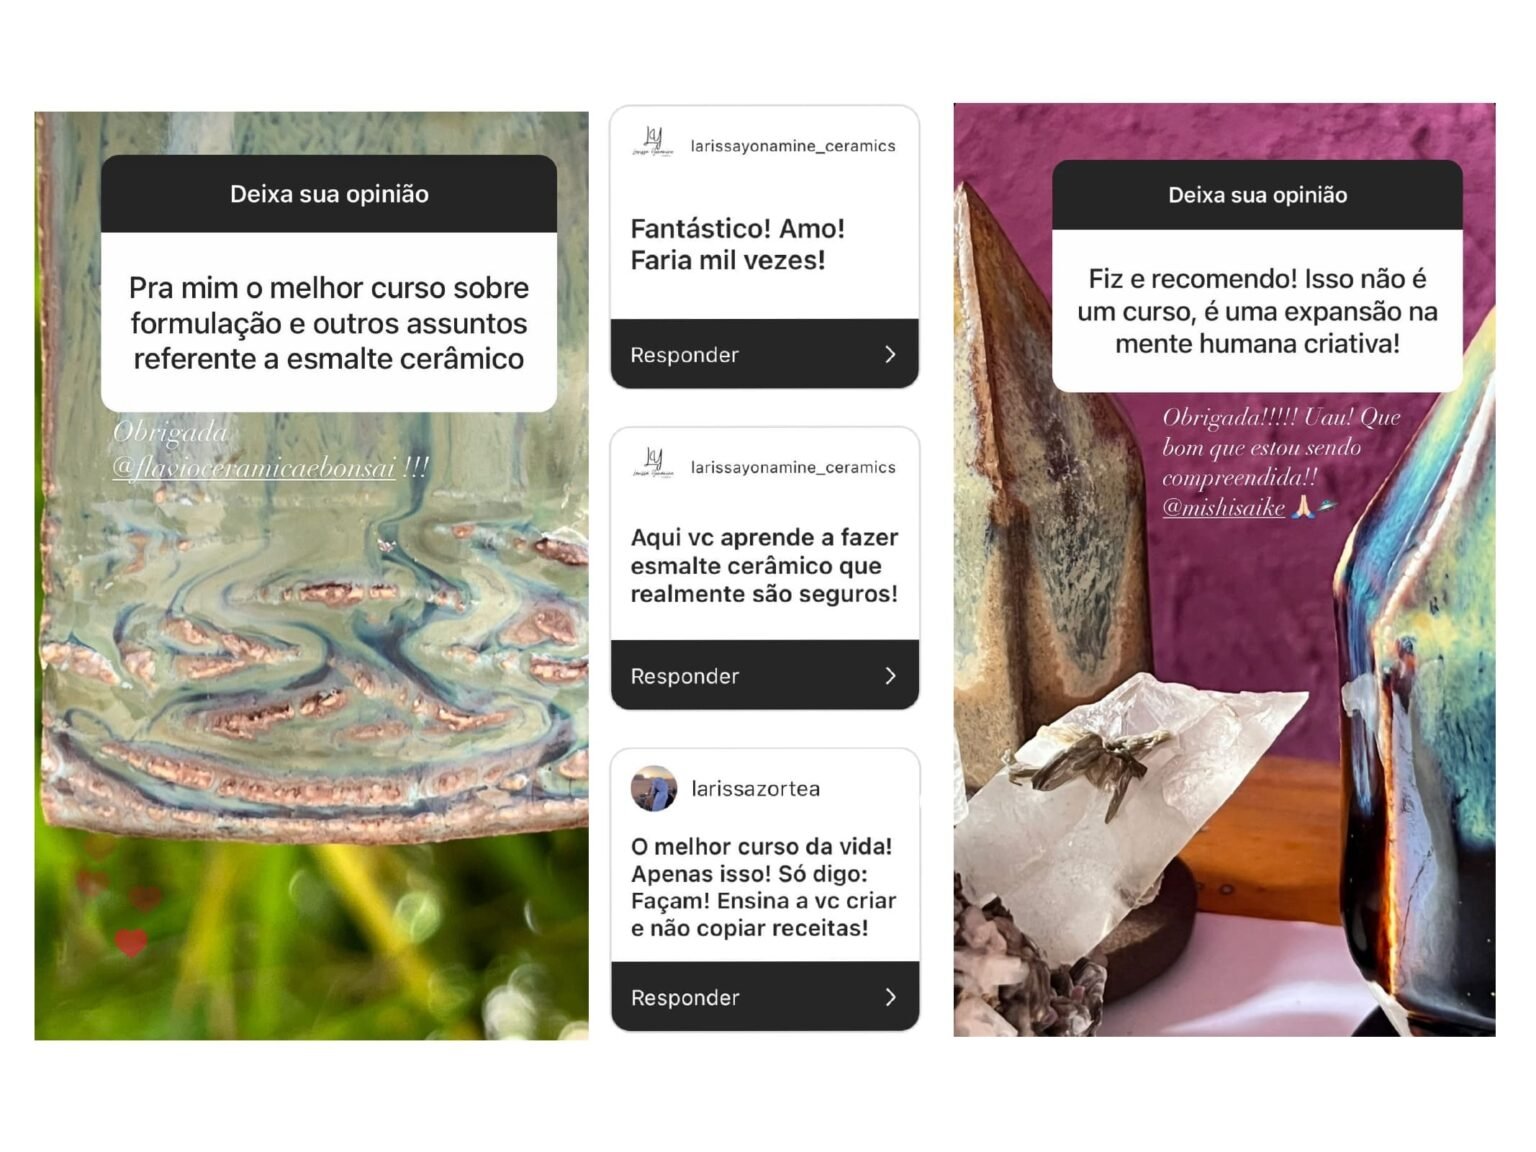Viewport: 1536px width, 1152px height.
Task: Click larissayonamine_ceramics username on second card
Action: click(793, 467)
